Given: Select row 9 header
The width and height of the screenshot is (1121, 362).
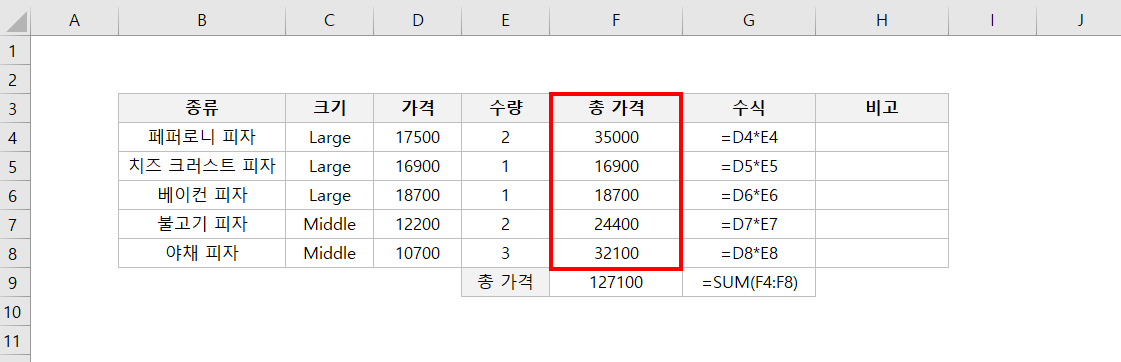Looking at the screenshot, I should (15, 282).
